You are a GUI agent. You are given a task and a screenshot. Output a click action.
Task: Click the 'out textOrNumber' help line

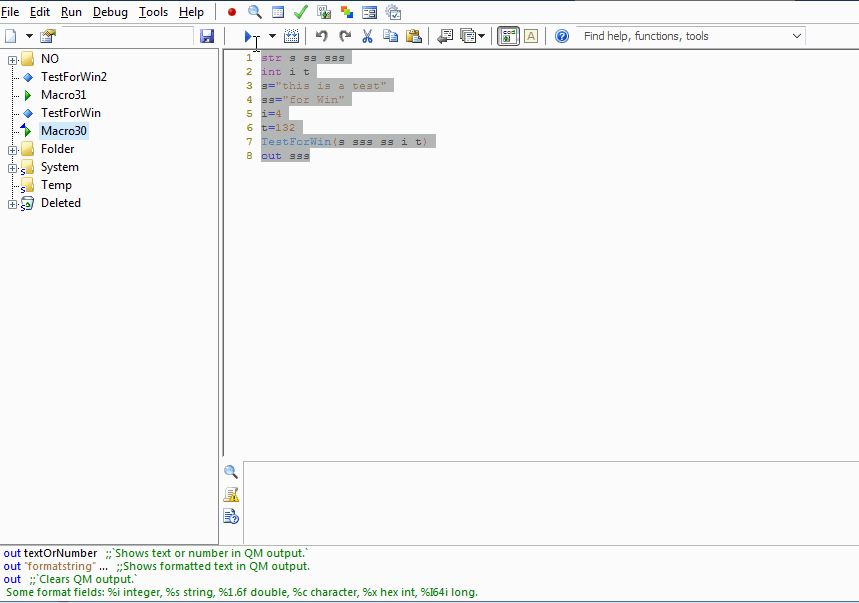coord(156,553)
